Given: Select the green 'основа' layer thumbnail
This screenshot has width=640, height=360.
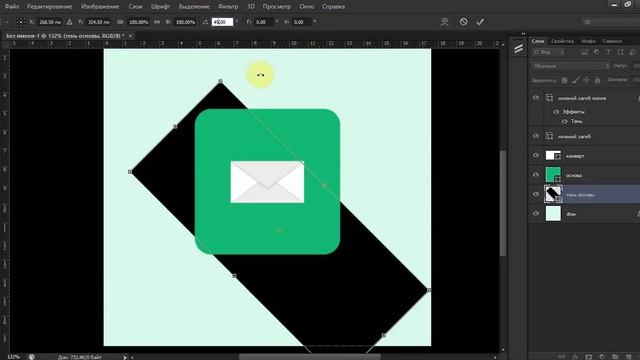Looking at the screenshot, I should (553, 175).
